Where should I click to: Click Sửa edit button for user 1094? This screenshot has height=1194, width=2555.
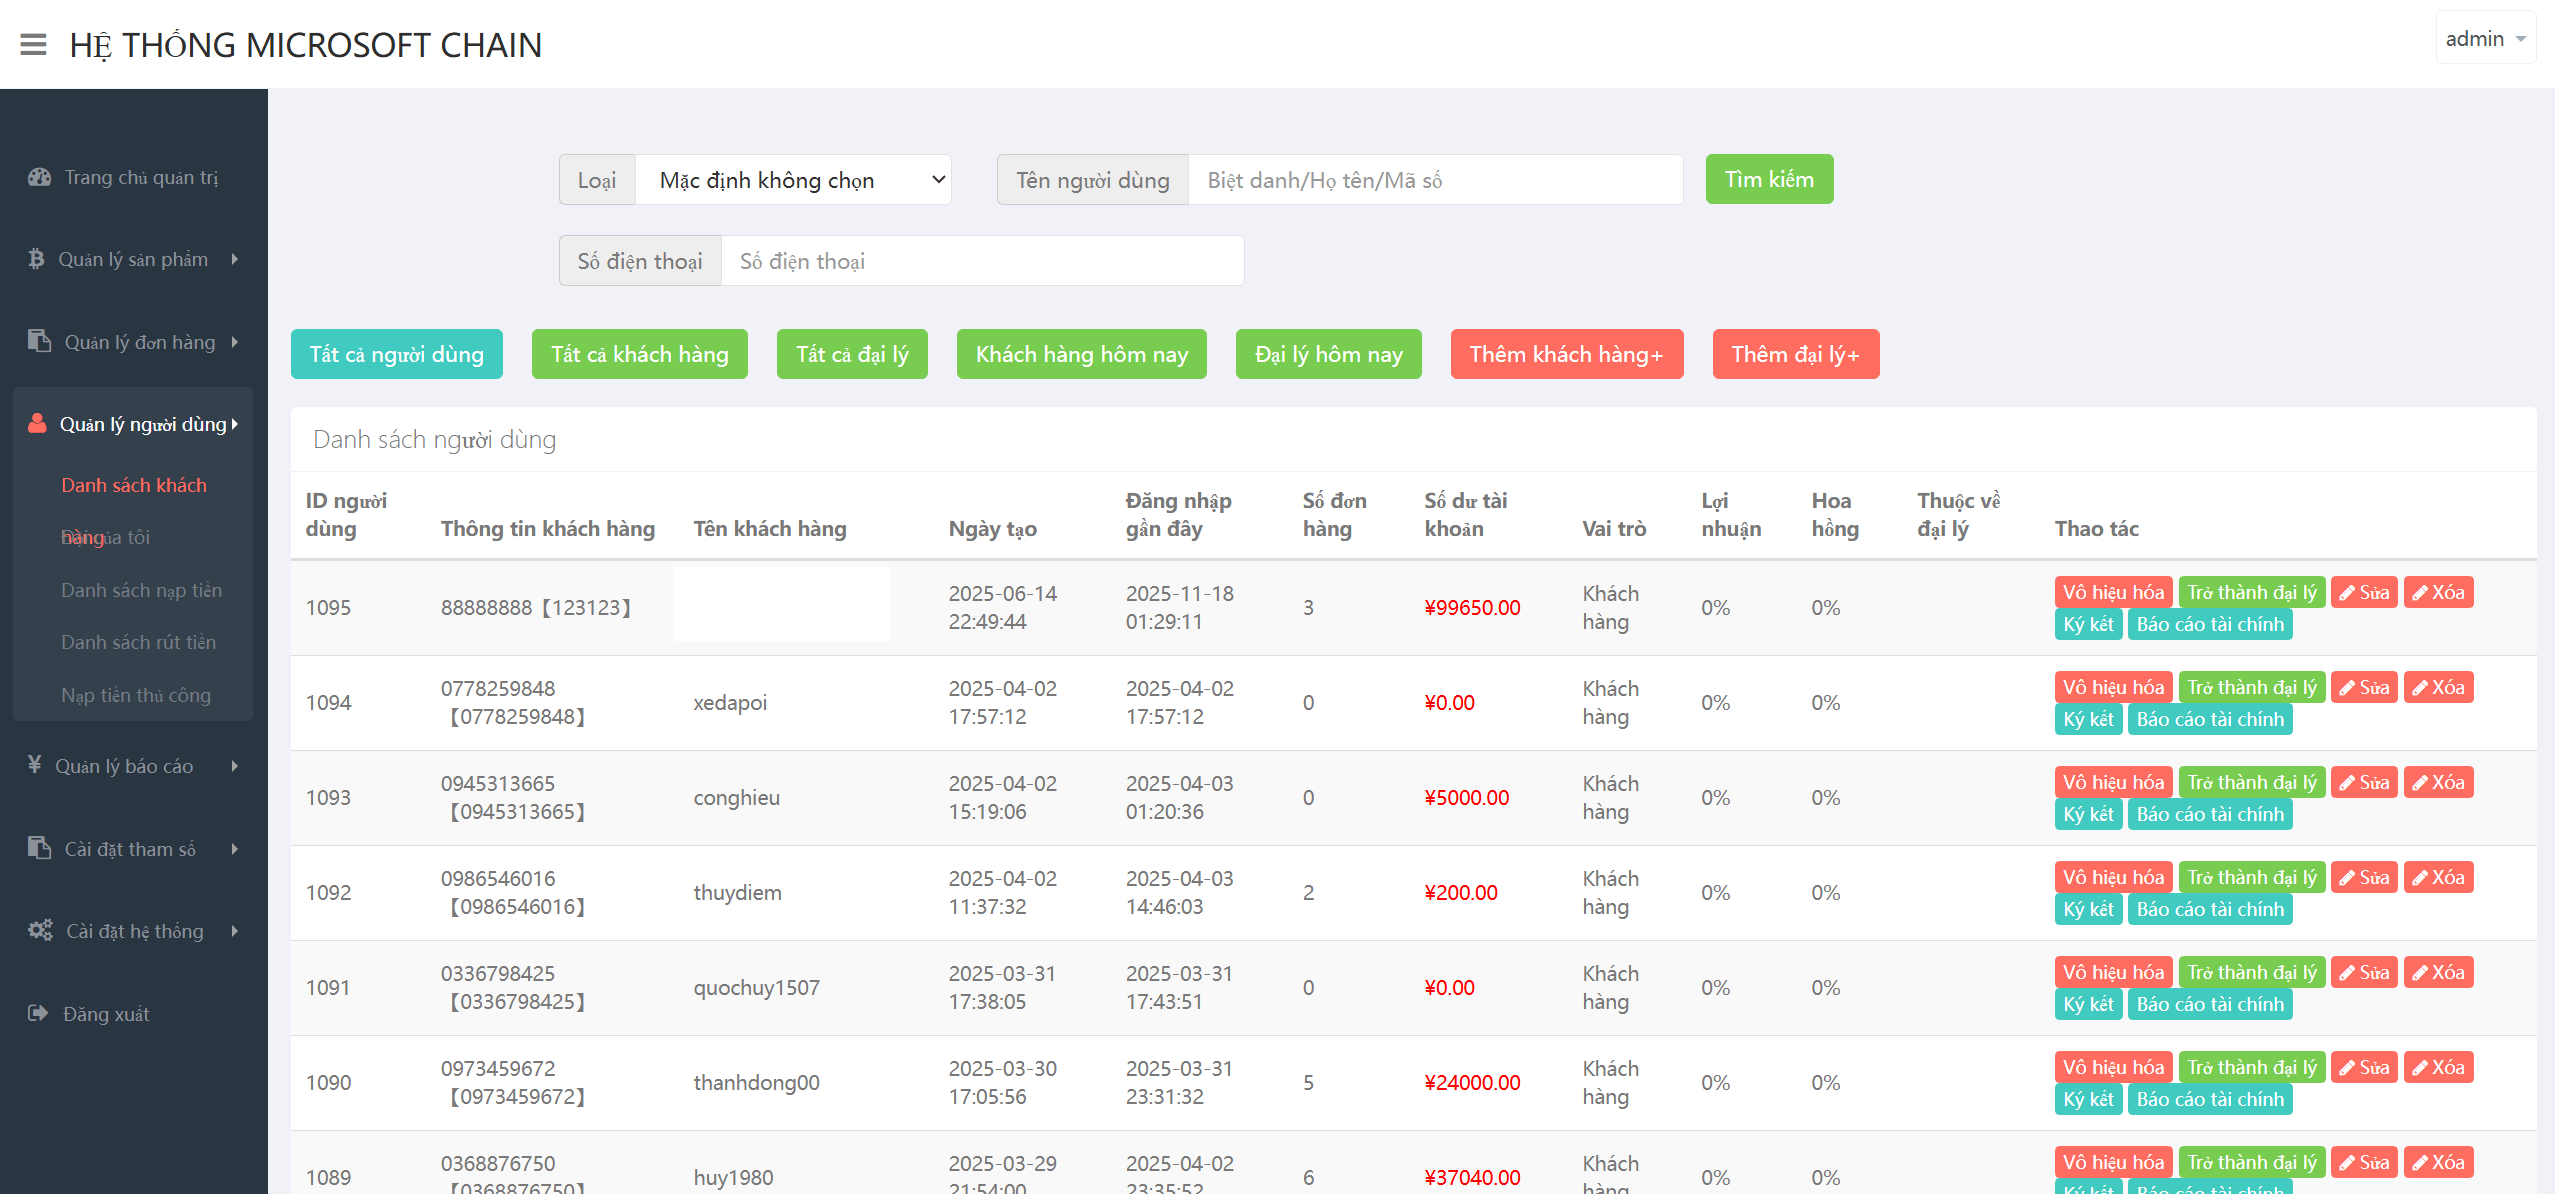tap(2363, 687)
